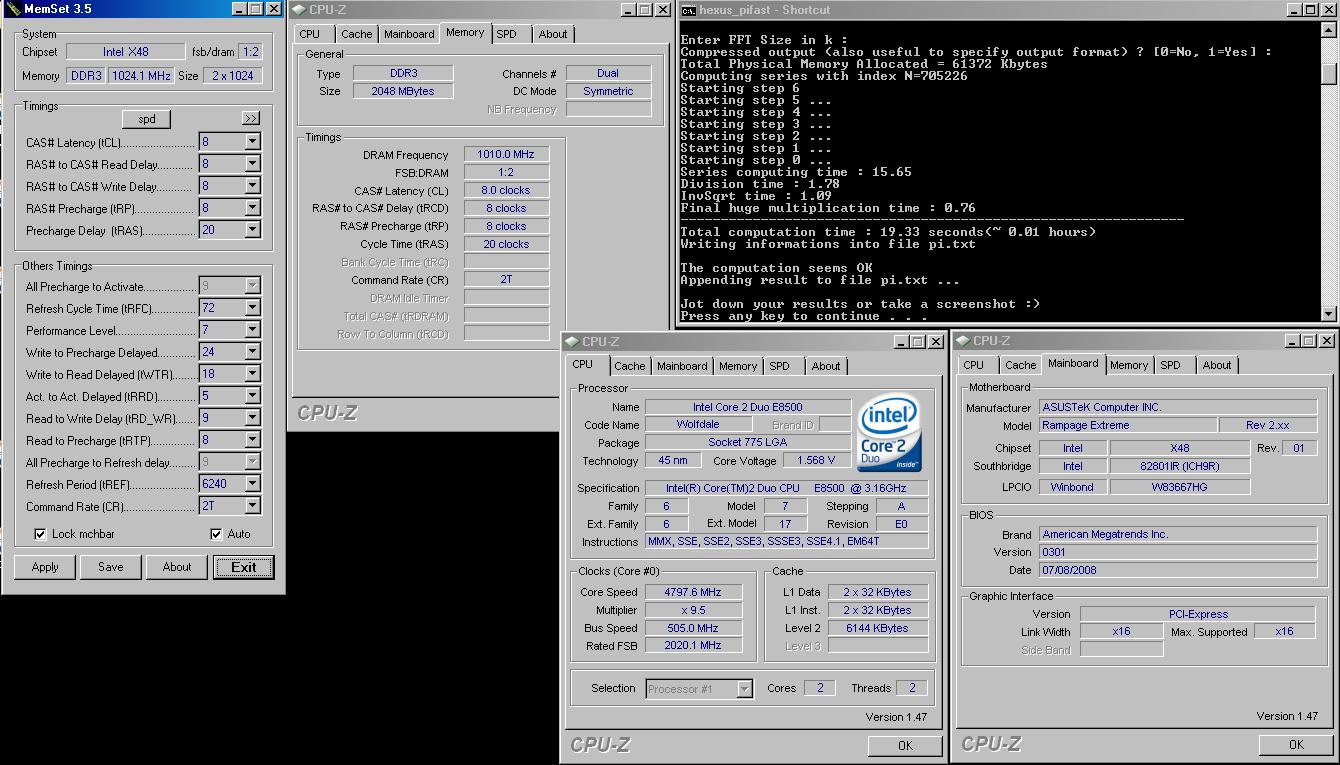
Task: Click the Apply button in MemSet
Action: pos(45,567)
